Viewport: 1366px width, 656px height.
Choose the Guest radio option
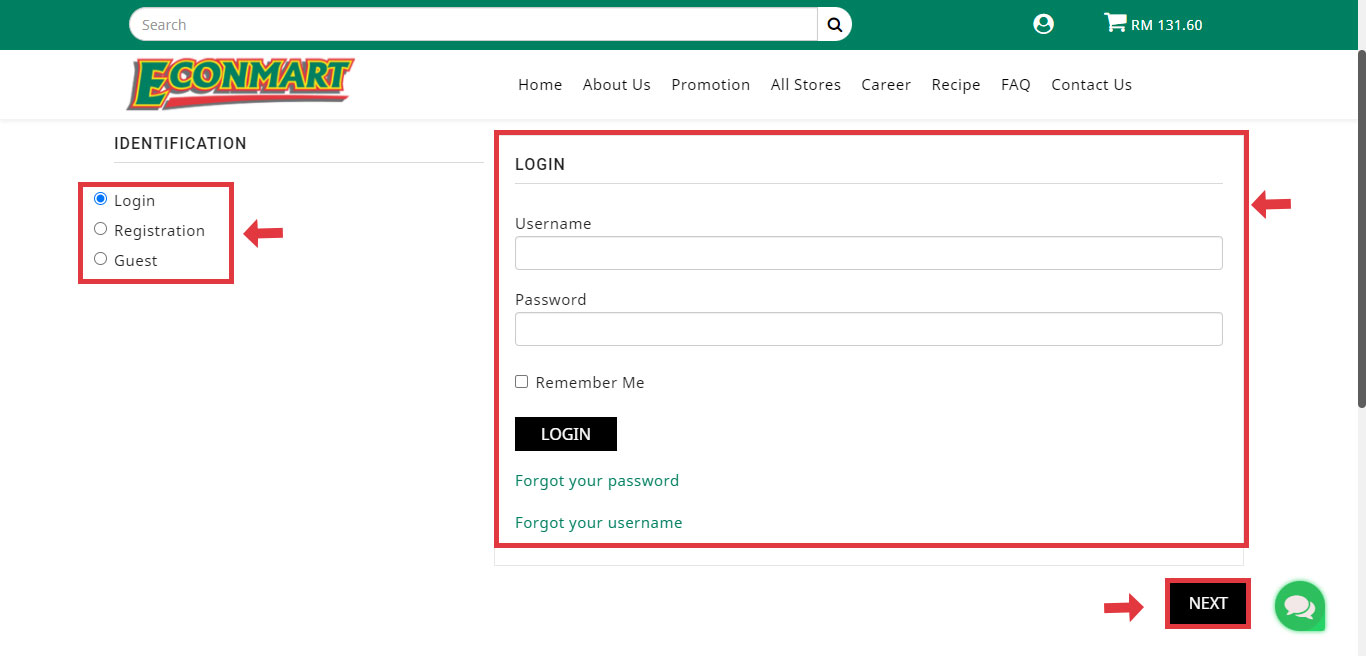100,259
